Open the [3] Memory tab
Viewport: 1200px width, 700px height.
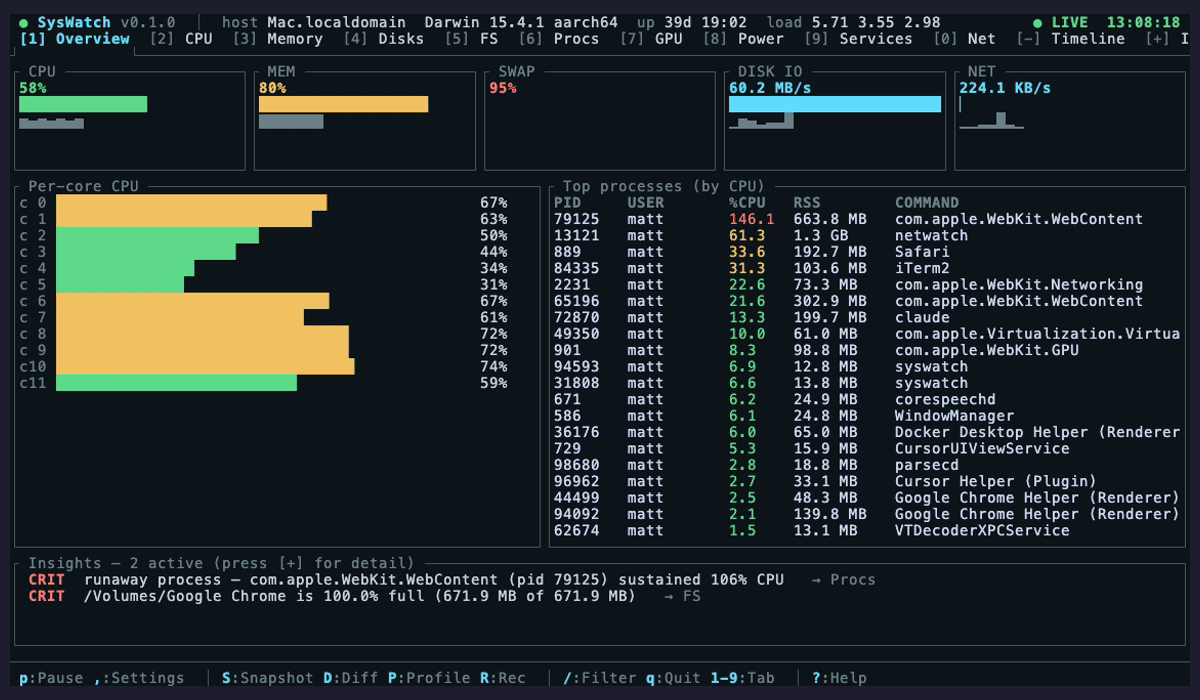tap(278, 39)
